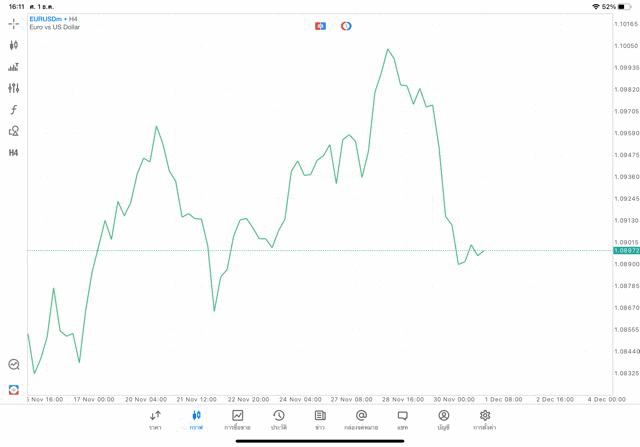Open the Mailbox (กล่องจดหมาย) tab
The image size is (640, 447).
(x=361, y=419)
